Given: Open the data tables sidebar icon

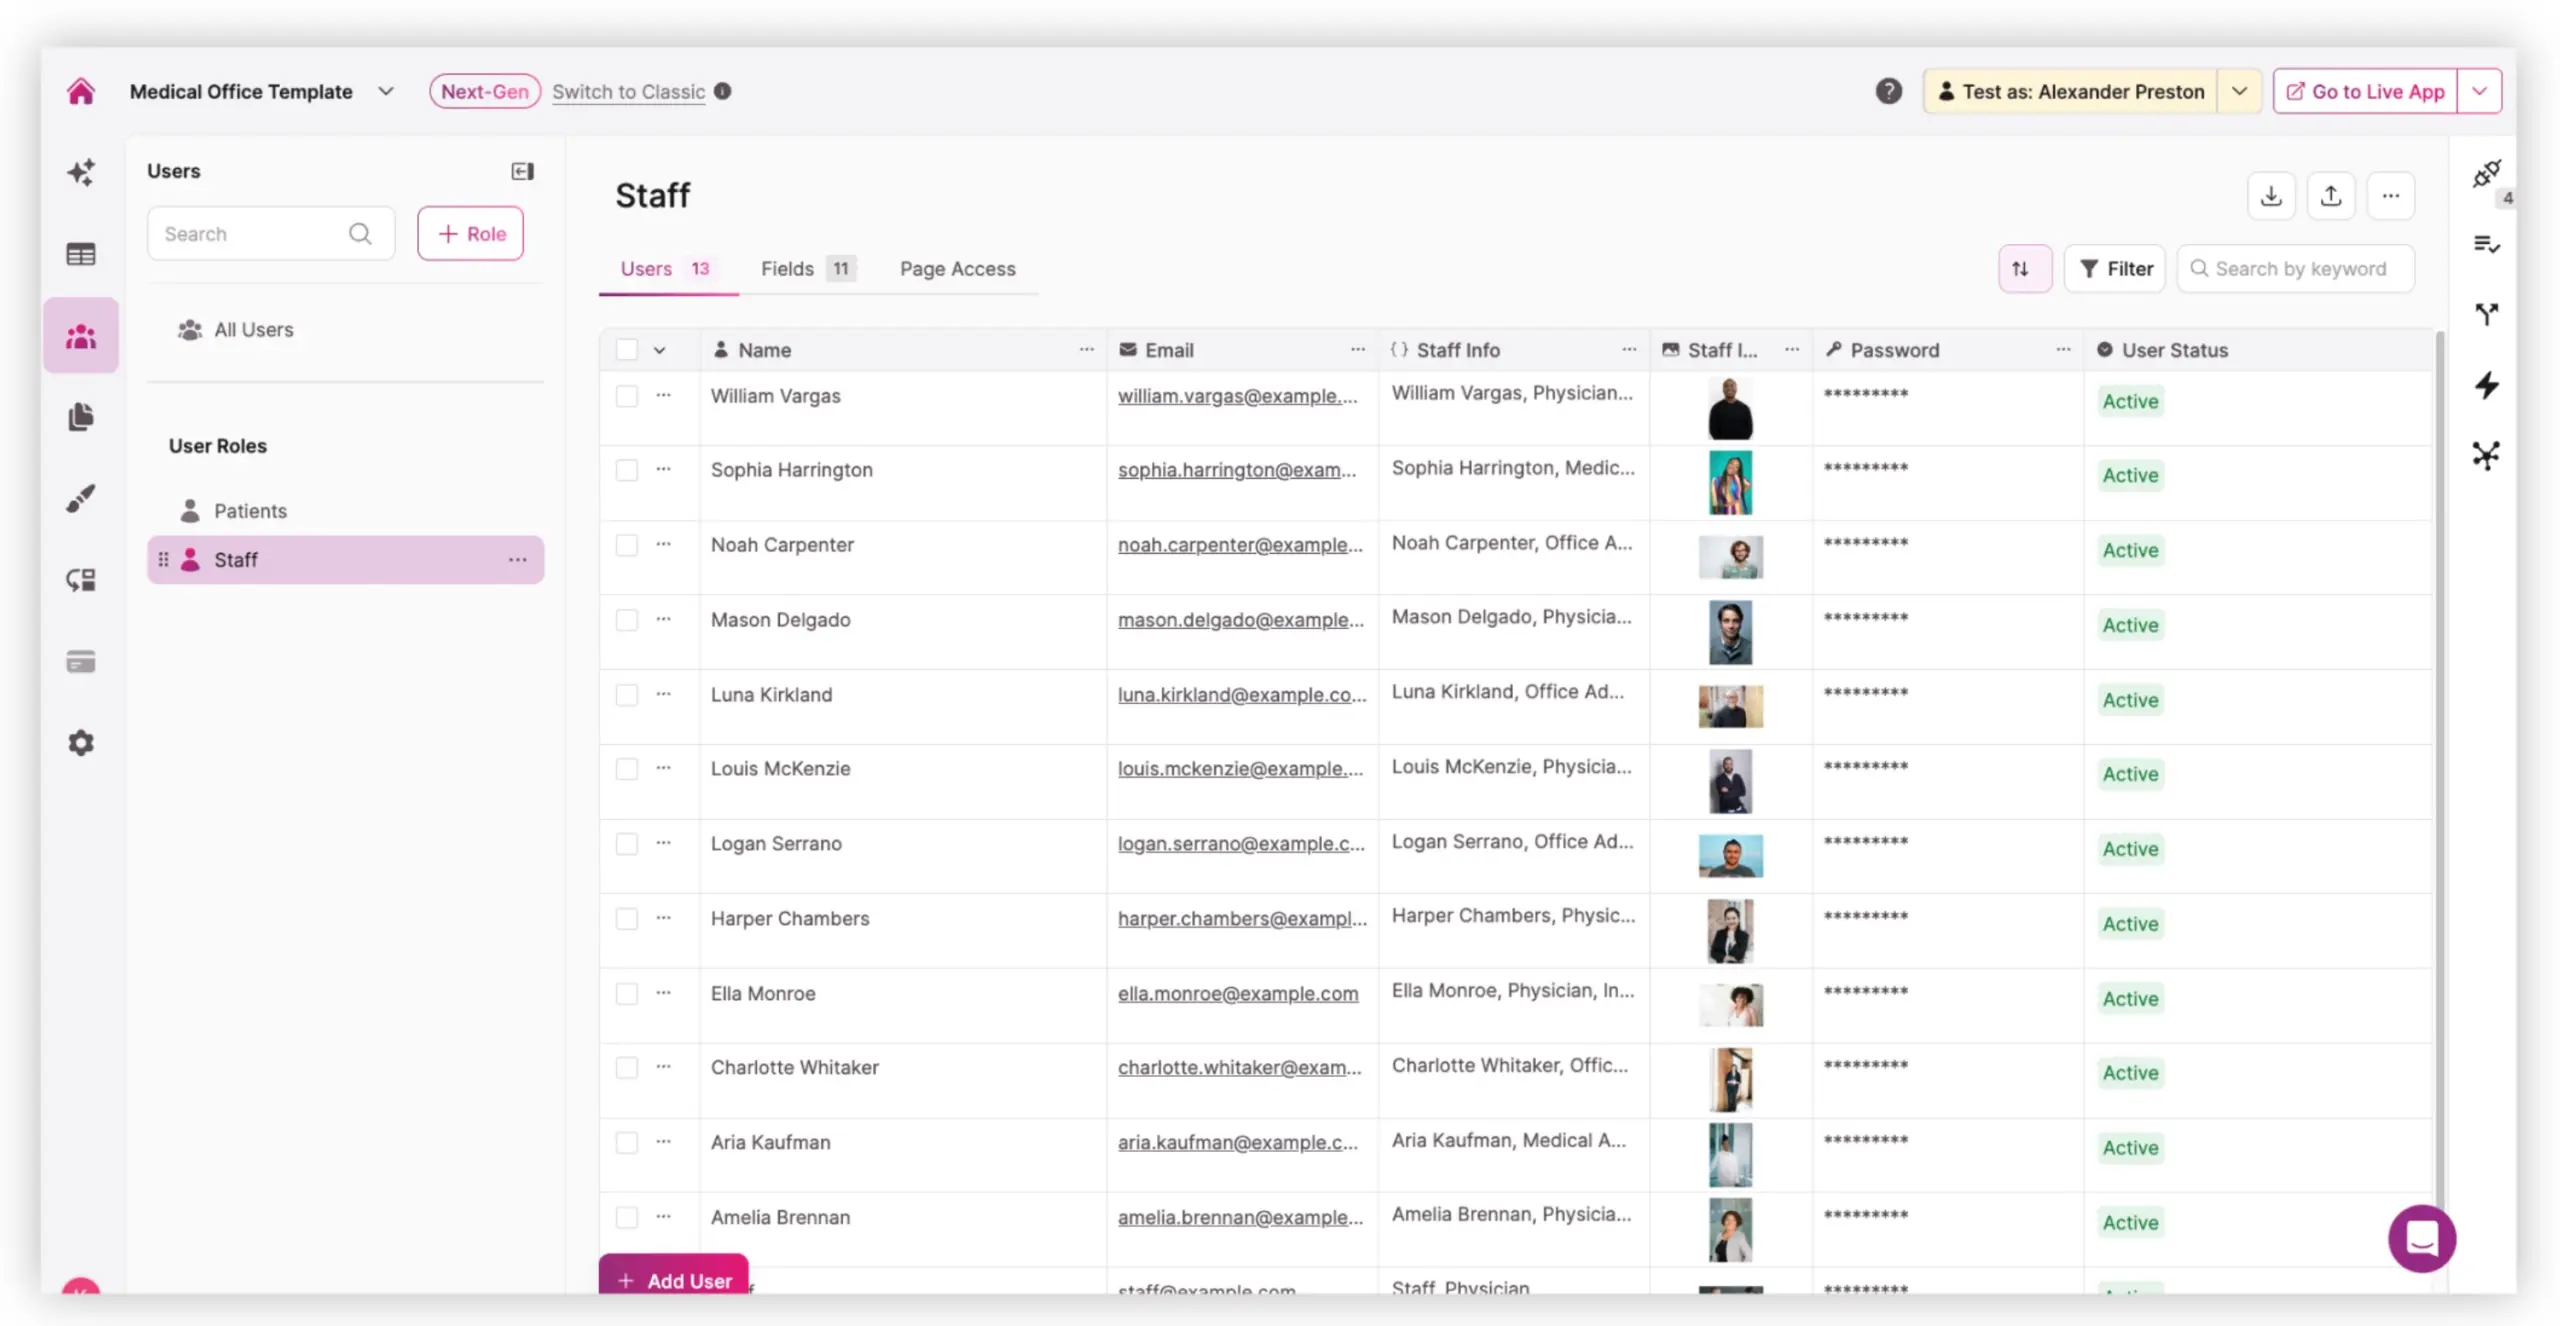Looking at the screenshot, I should (81, 254).
